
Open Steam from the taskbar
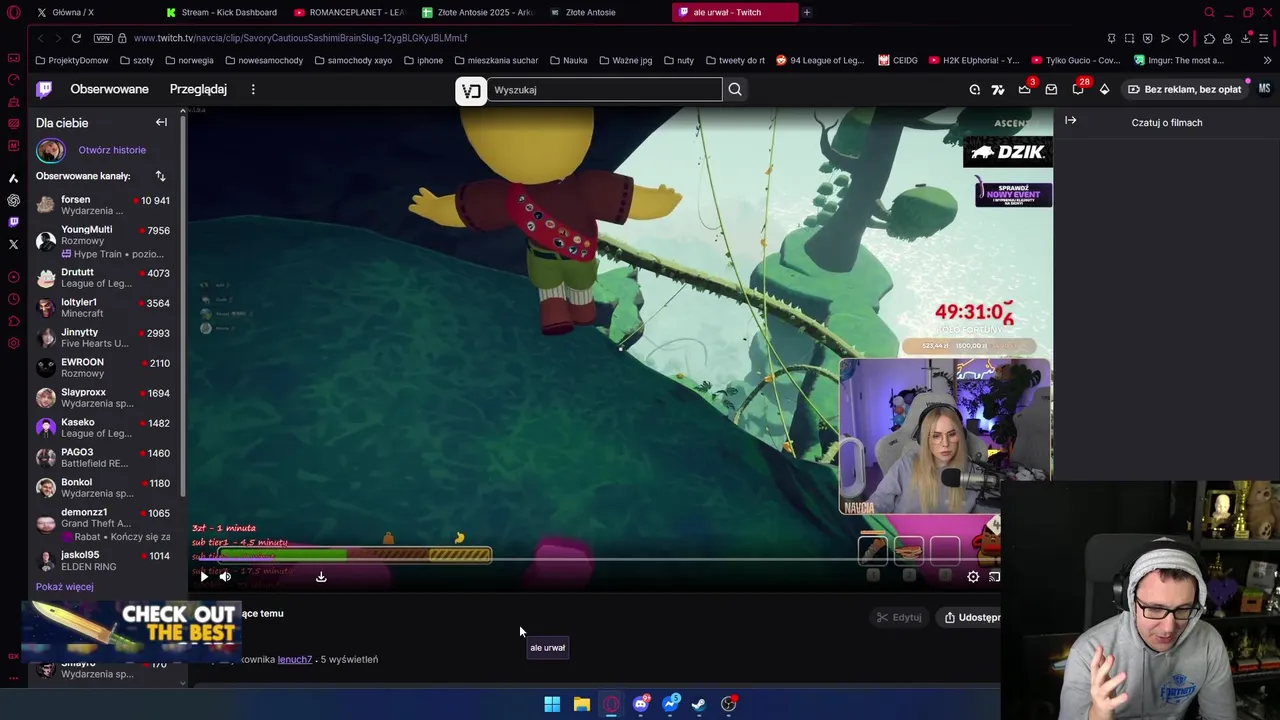pyautogui.click(x=699, y=704)
